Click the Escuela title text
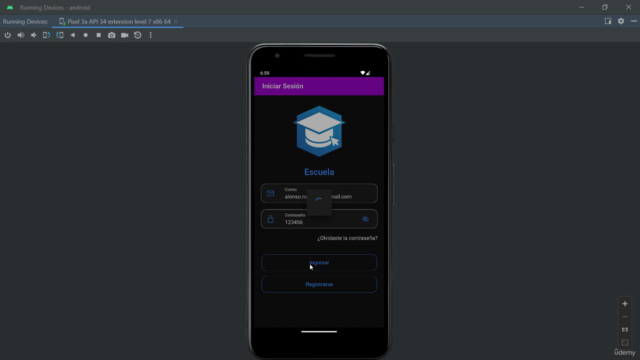This screenshot has width=640, height=360. pos(319,172)
